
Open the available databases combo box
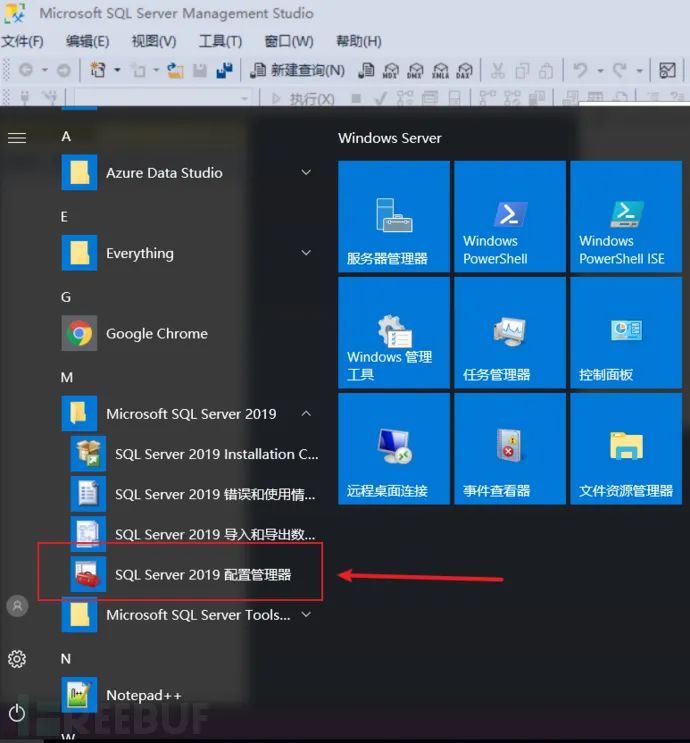tap(163, 99)
